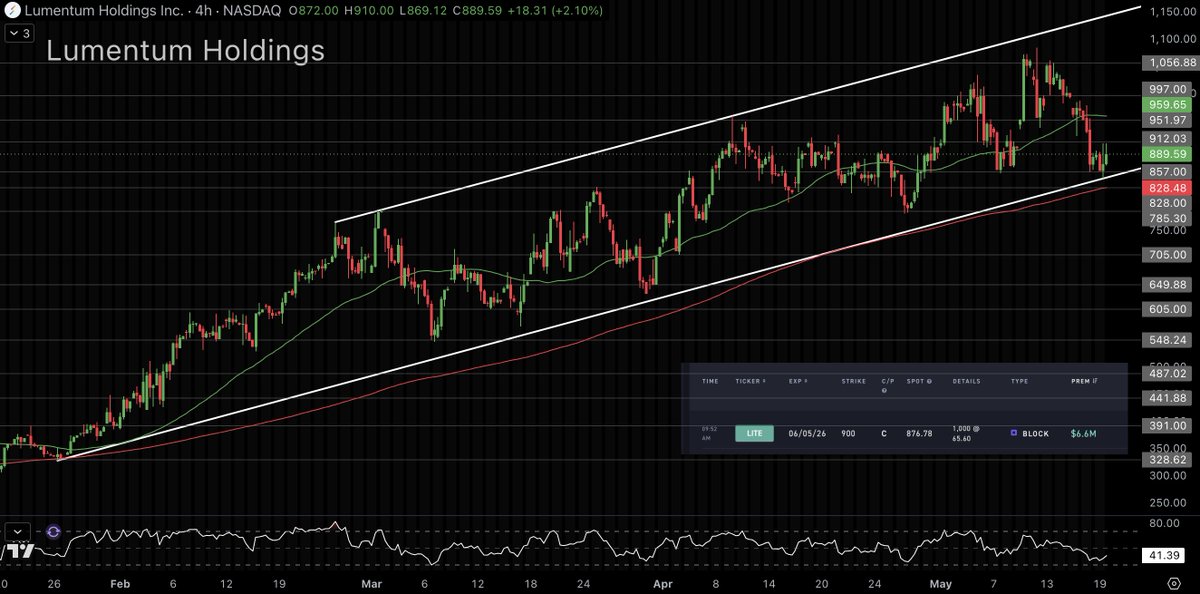Viewport: 1200px width, 594px height.
Task: Click the 857.00 price level label
Action: (1167, 172)
